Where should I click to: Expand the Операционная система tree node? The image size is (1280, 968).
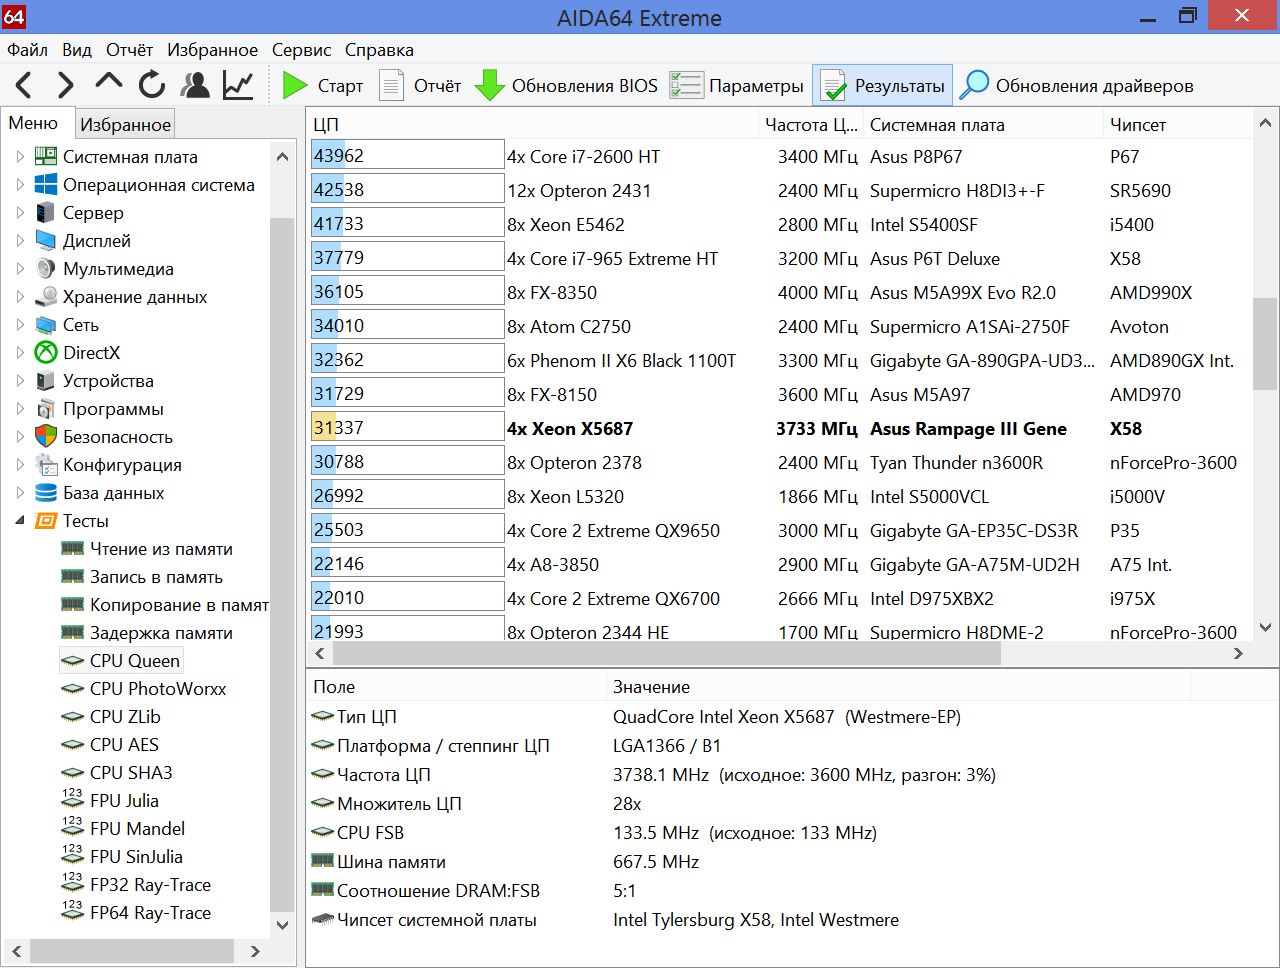tap(20, 185)
